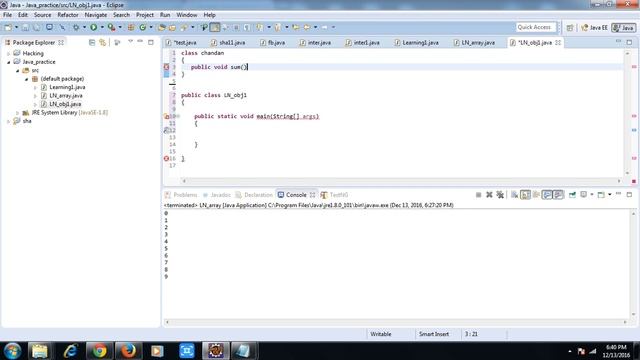This screenshot has height=360, width=640.
Task: Collapse the src folder node
Action: point(18,71)
